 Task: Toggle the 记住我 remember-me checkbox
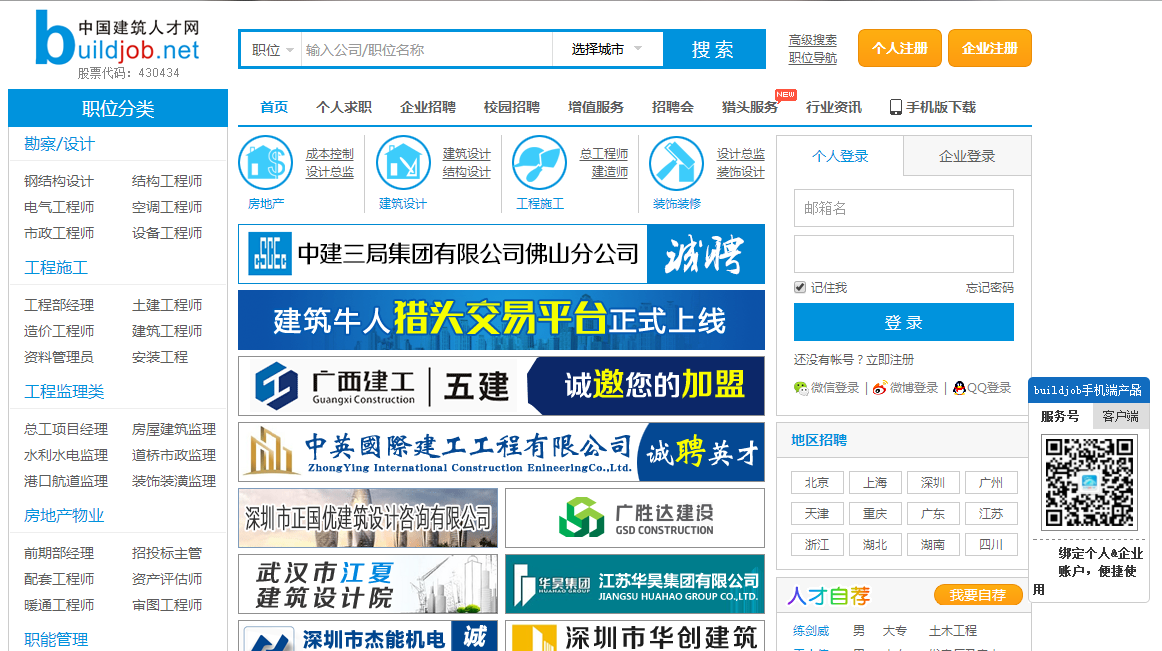tap(800, 287)
